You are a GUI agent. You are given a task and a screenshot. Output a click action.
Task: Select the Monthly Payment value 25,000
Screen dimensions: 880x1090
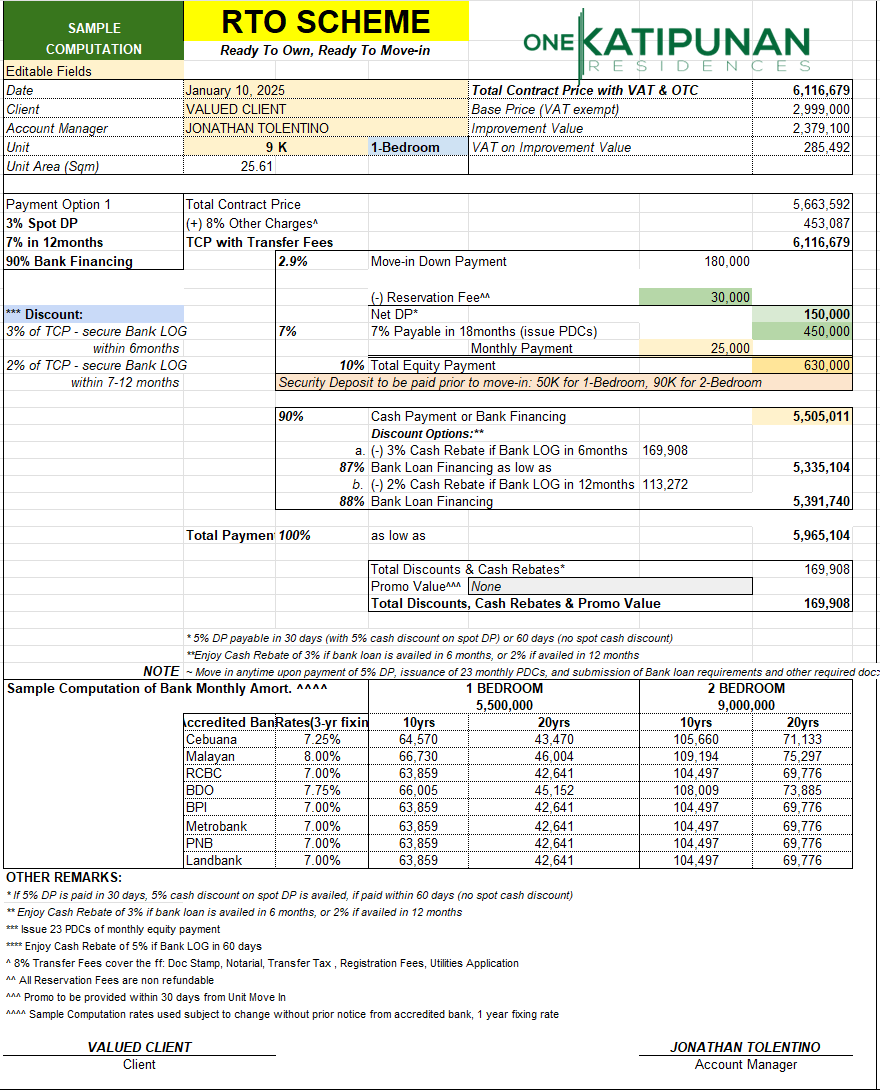click(695, 348)
